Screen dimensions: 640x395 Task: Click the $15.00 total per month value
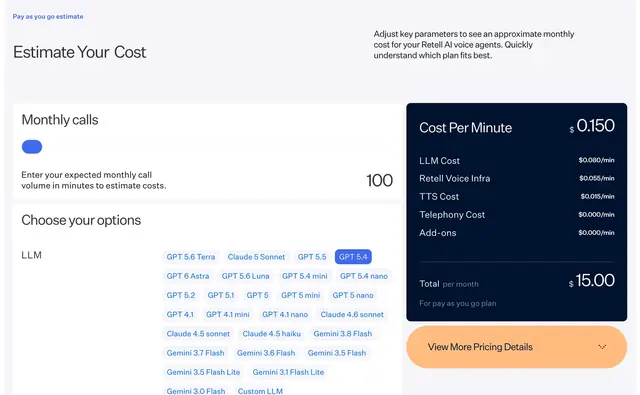coord(591,280)
